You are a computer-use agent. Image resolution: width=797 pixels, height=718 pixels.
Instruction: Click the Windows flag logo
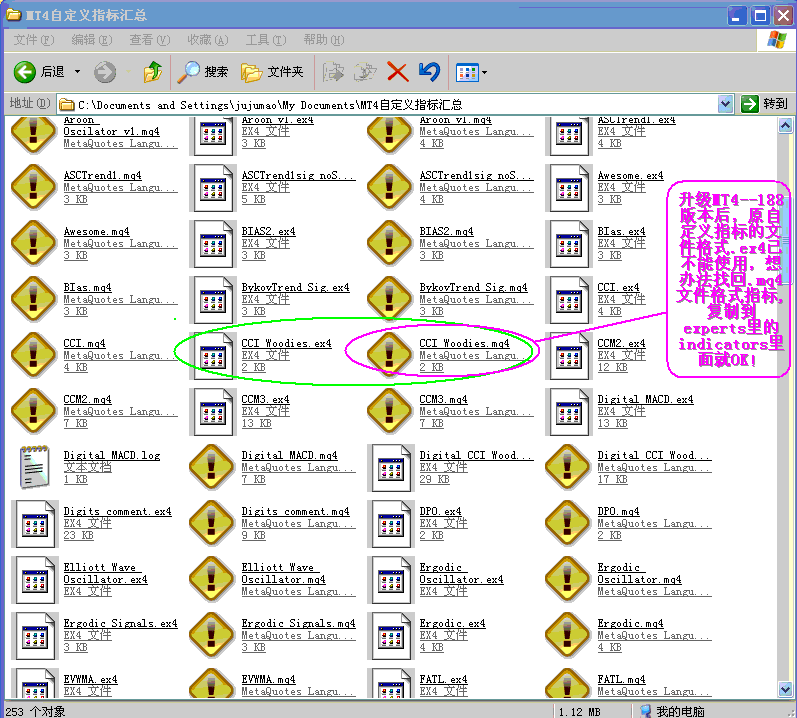(777, 40)
